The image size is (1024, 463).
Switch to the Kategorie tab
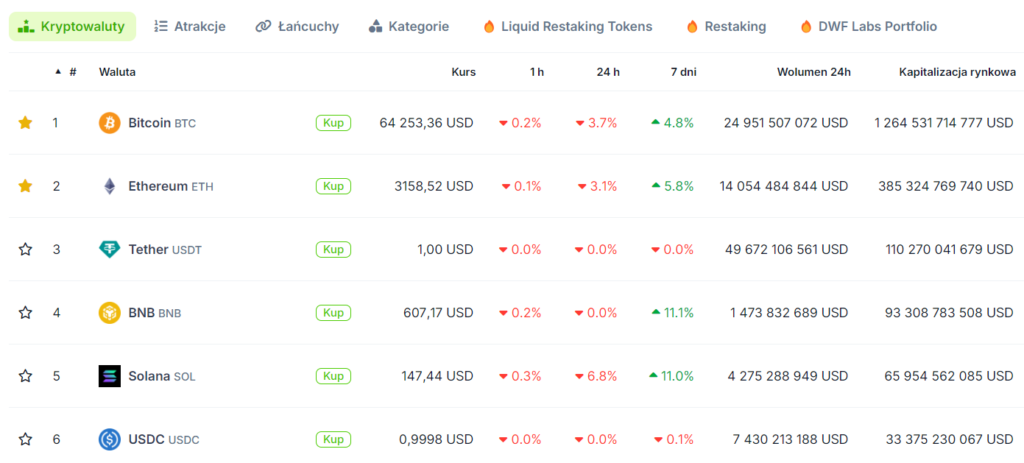pyautogui.click(x=408, y=27)
